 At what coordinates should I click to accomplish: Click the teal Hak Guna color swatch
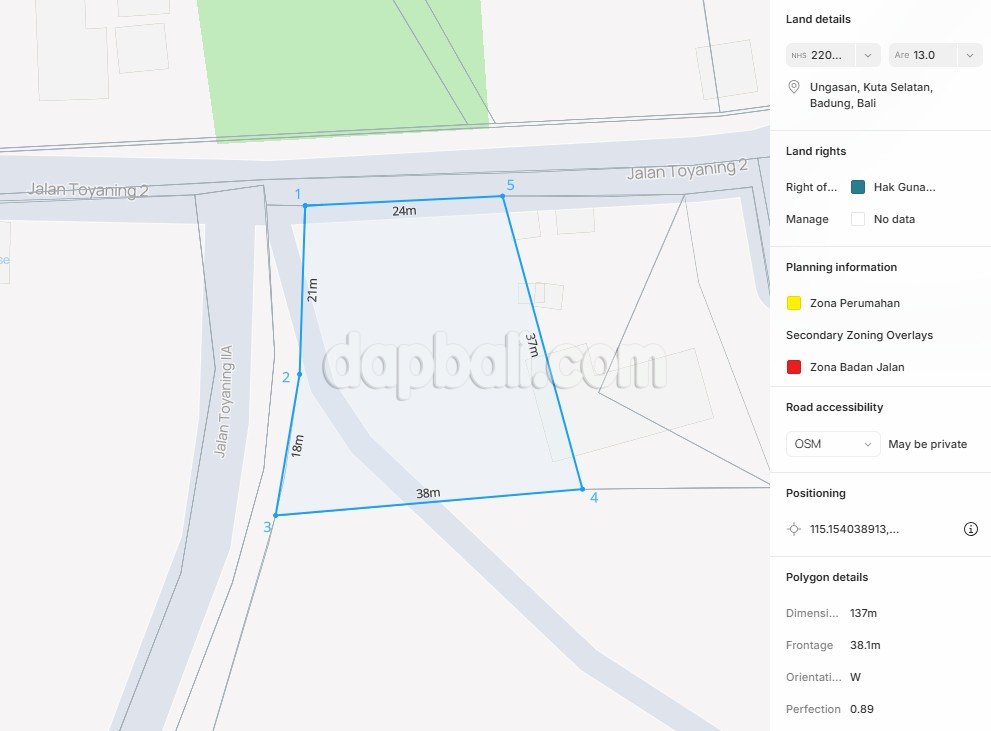pyautogui.click(x=858, y=187)
